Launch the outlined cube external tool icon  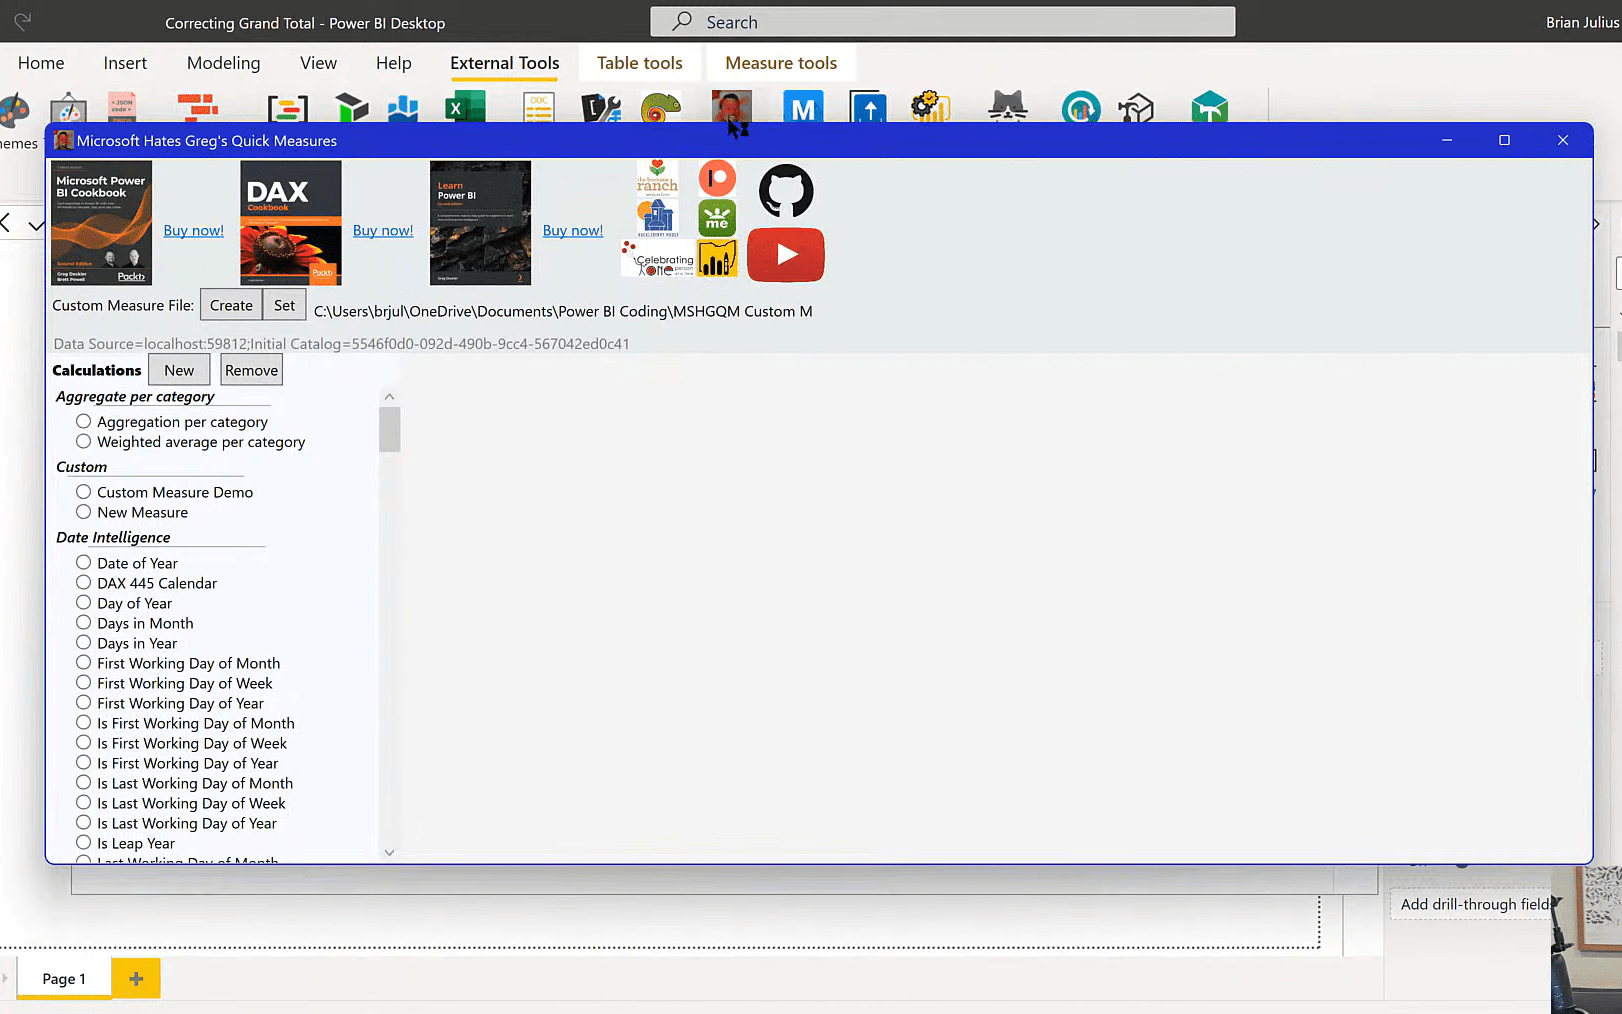1136,107
